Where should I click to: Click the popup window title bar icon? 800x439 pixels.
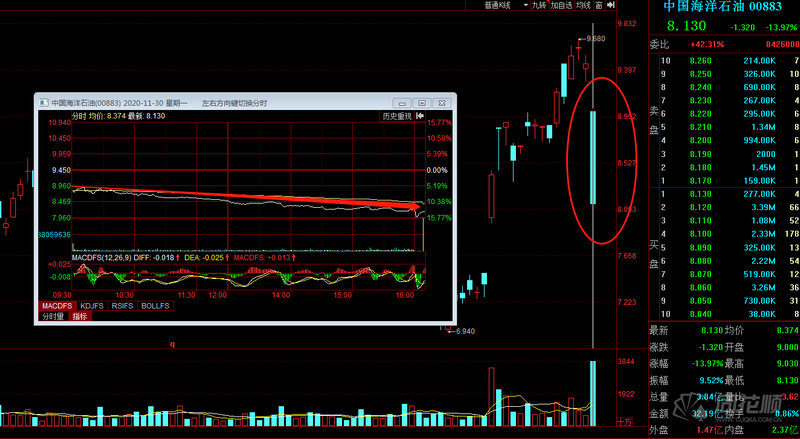43,102
